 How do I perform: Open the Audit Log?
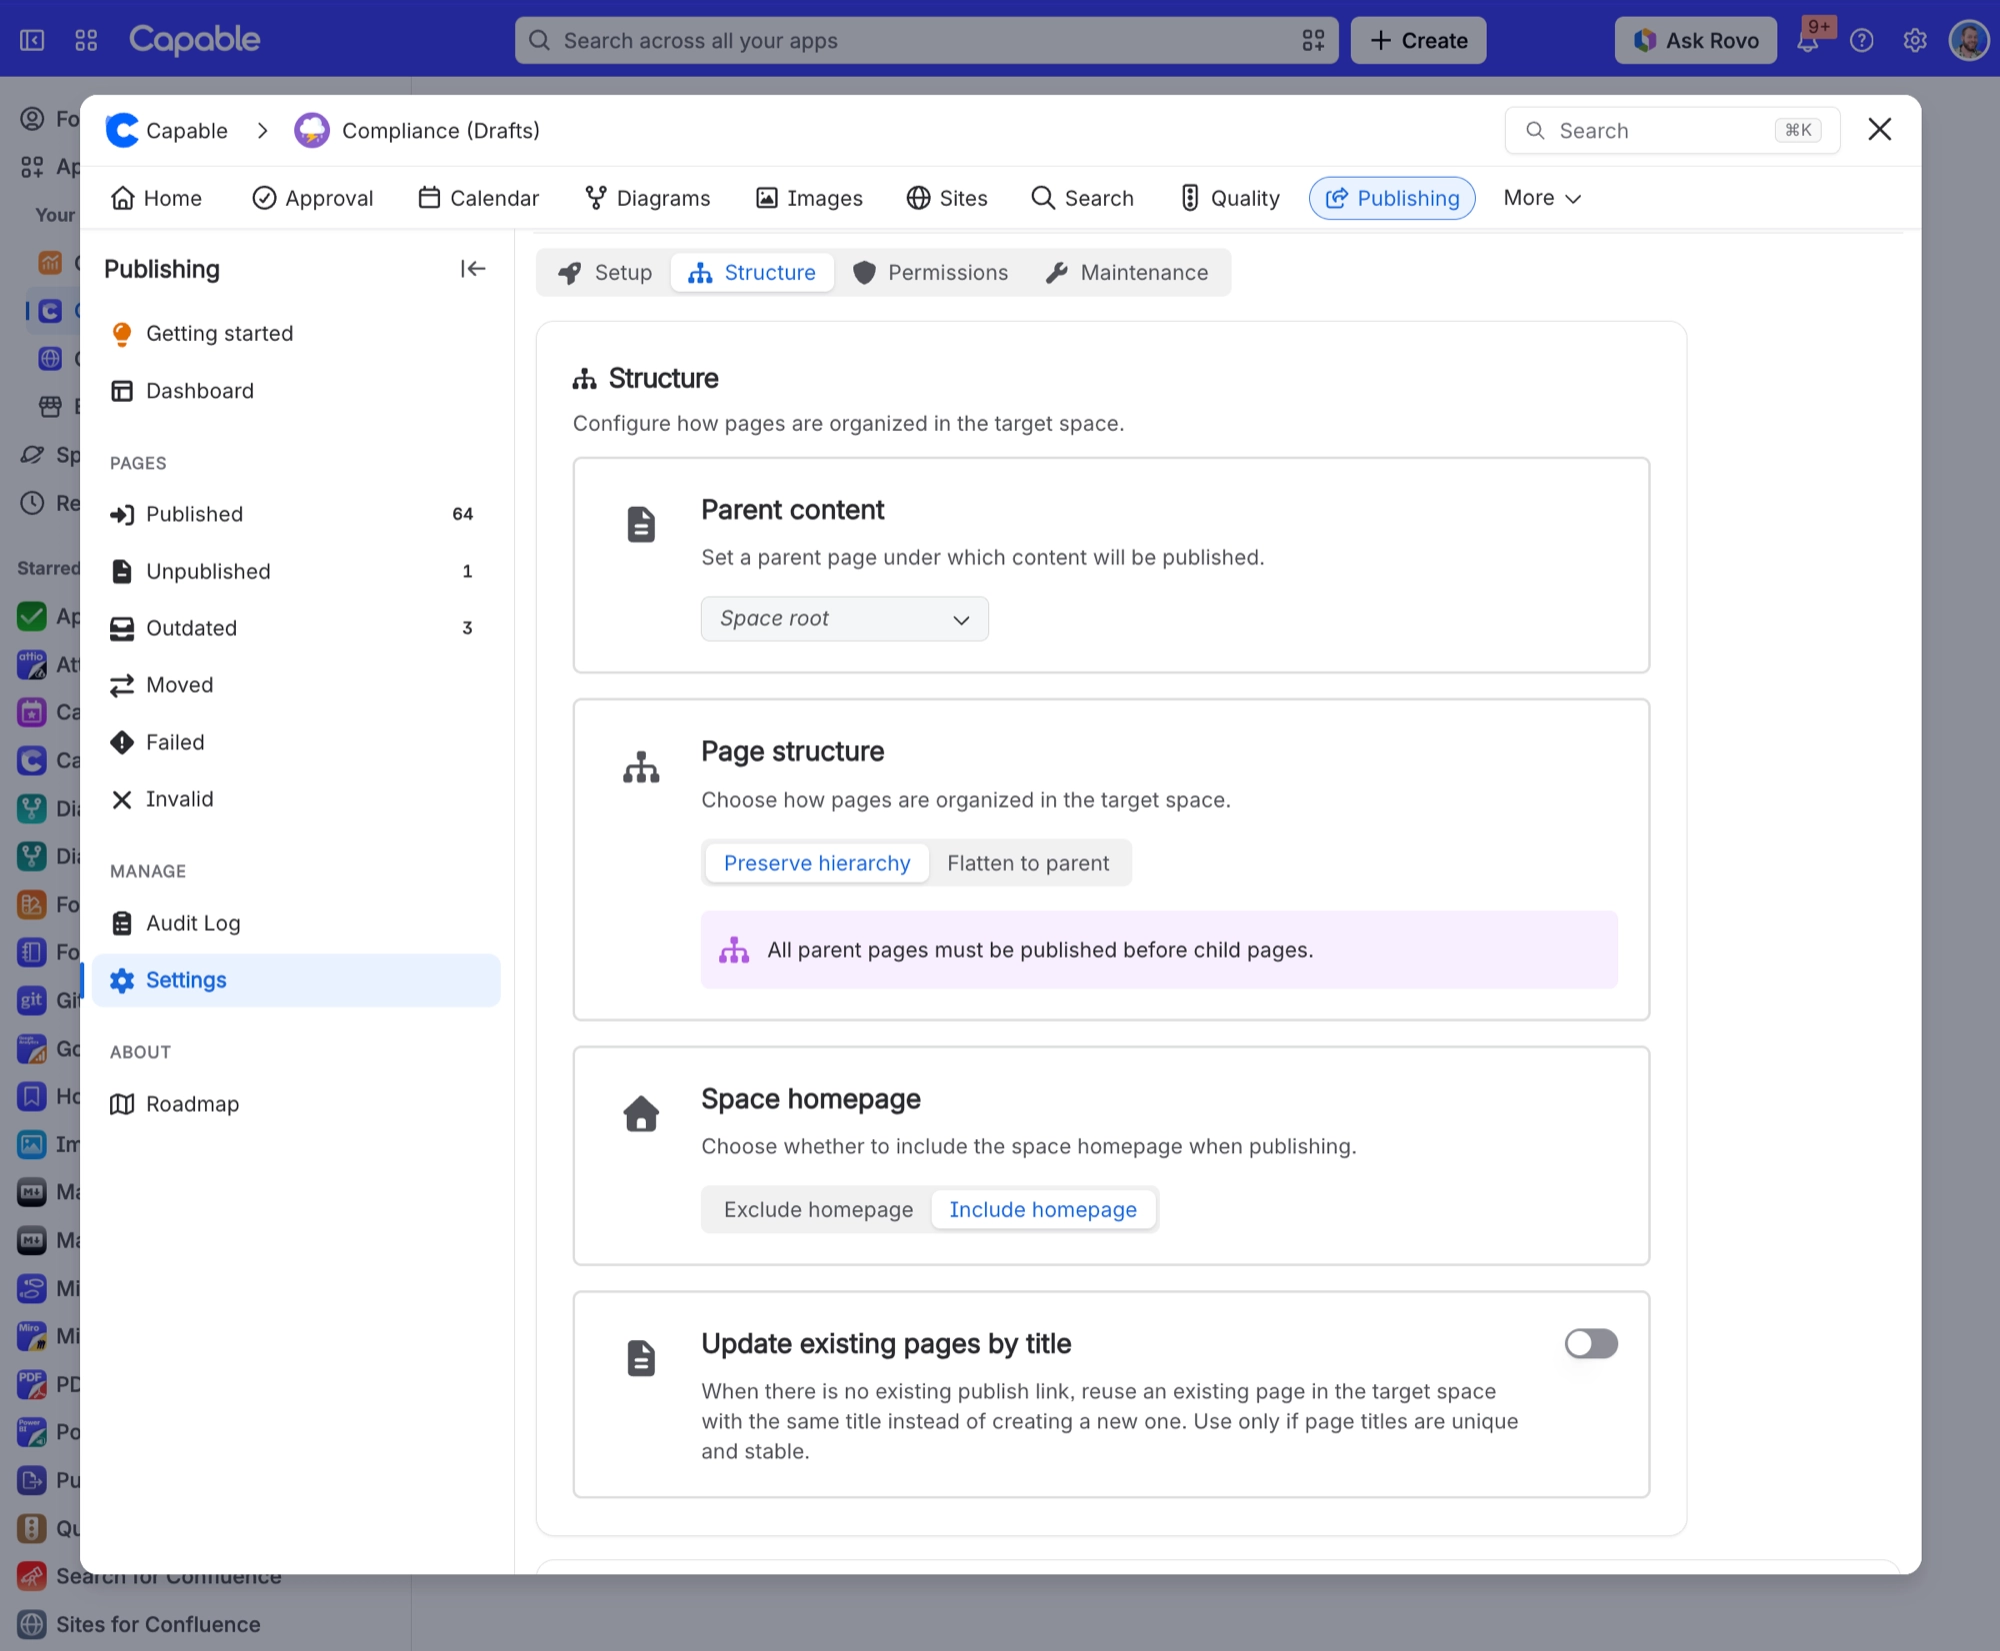(x=296, y=923)
